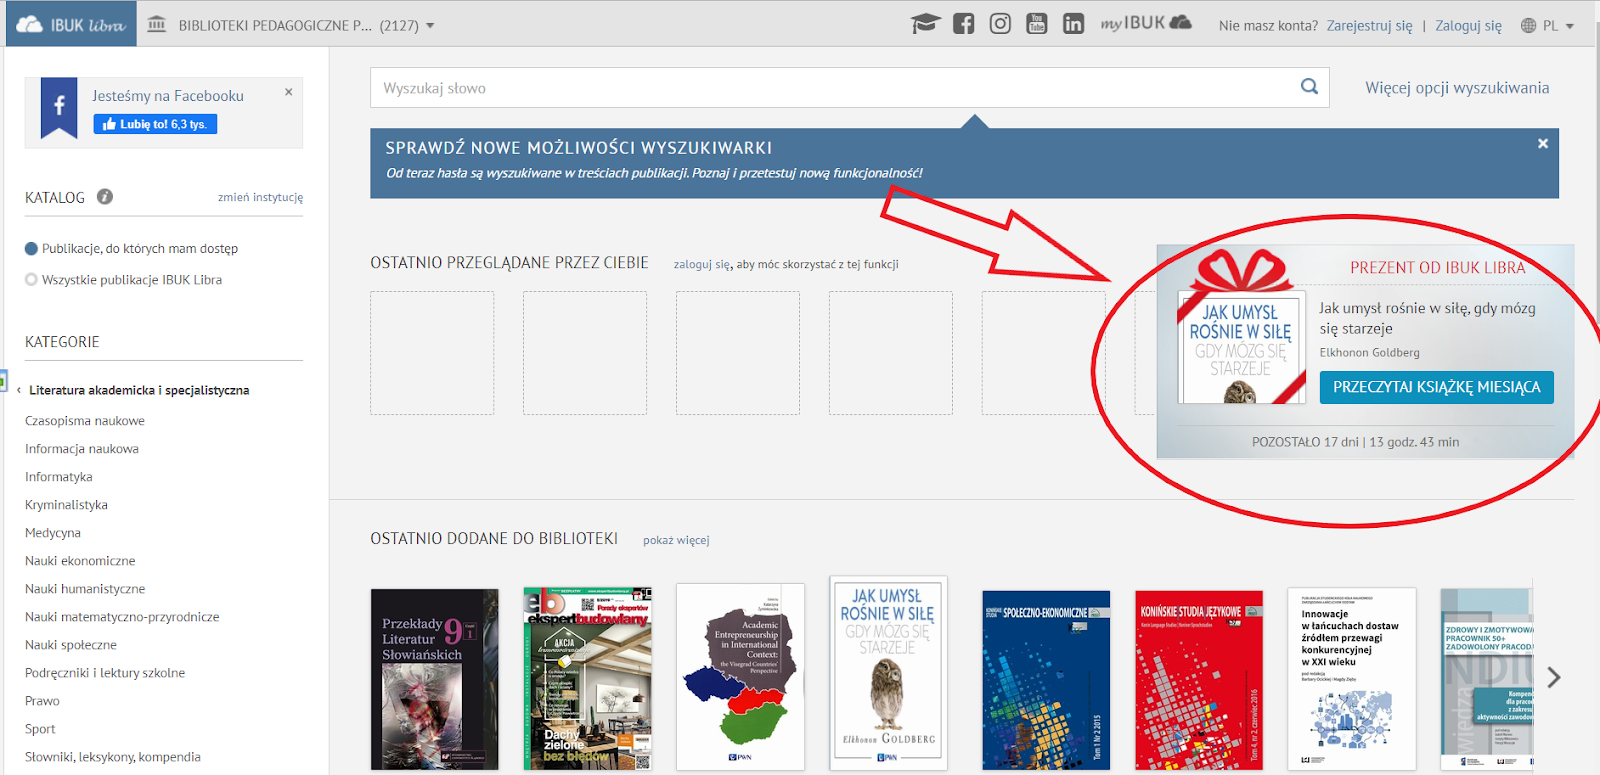
Task: Click 'Jesteśmy na Facebooku' text
Action: (x=168, y=96)
